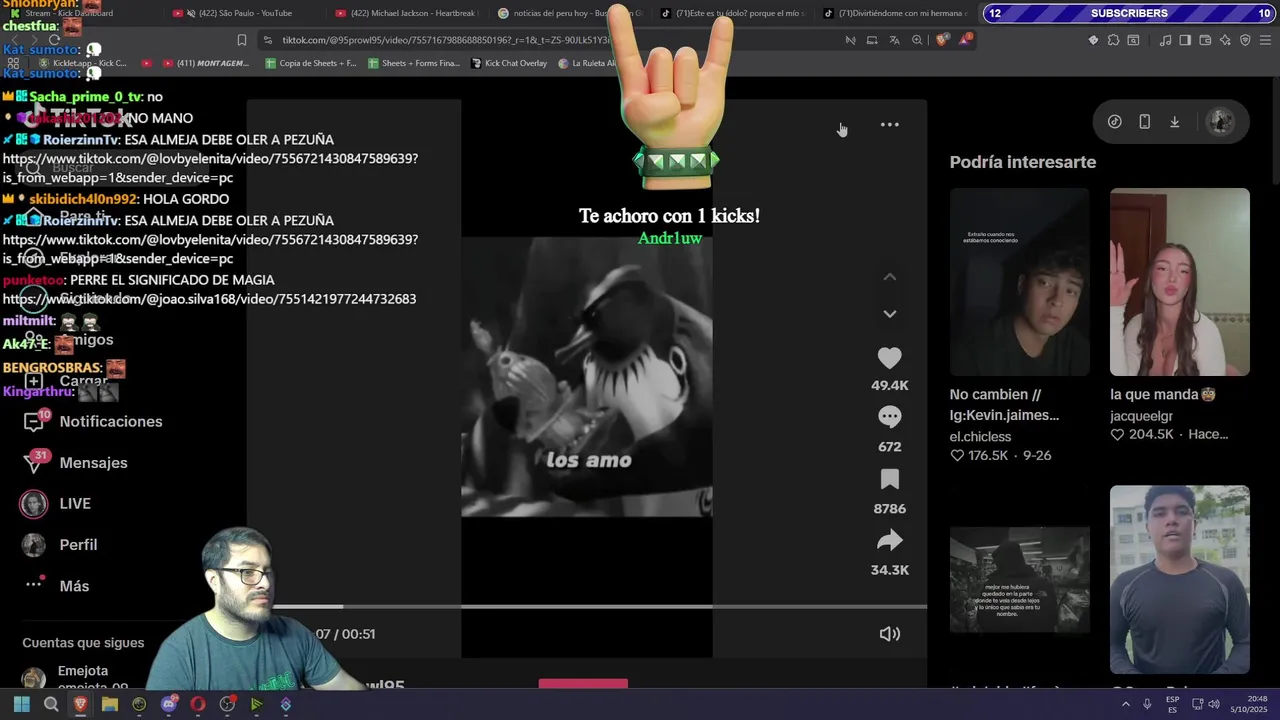Open Windows taskbar search
The width and height of the screenshot is (1280, 720).
(x=51, y=704)
